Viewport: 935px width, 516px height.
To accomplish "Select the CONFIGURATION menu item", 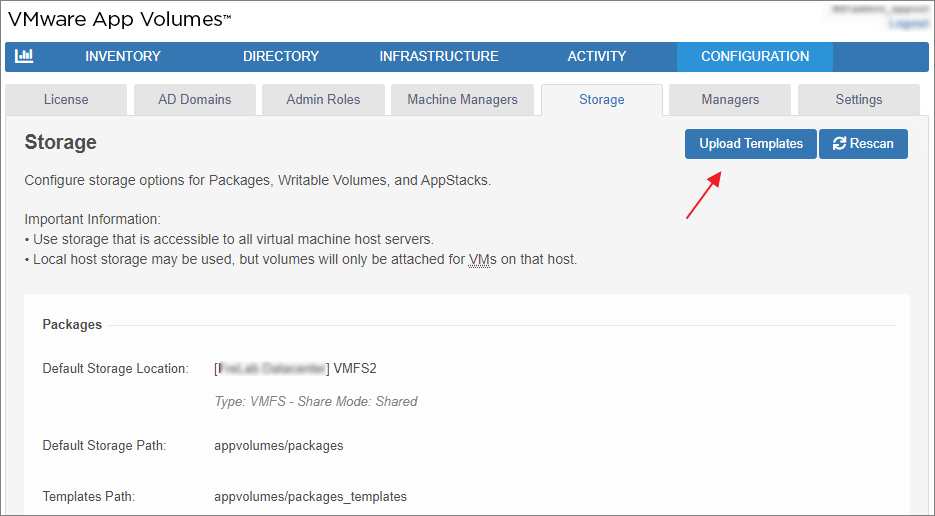I will [755, 57].
